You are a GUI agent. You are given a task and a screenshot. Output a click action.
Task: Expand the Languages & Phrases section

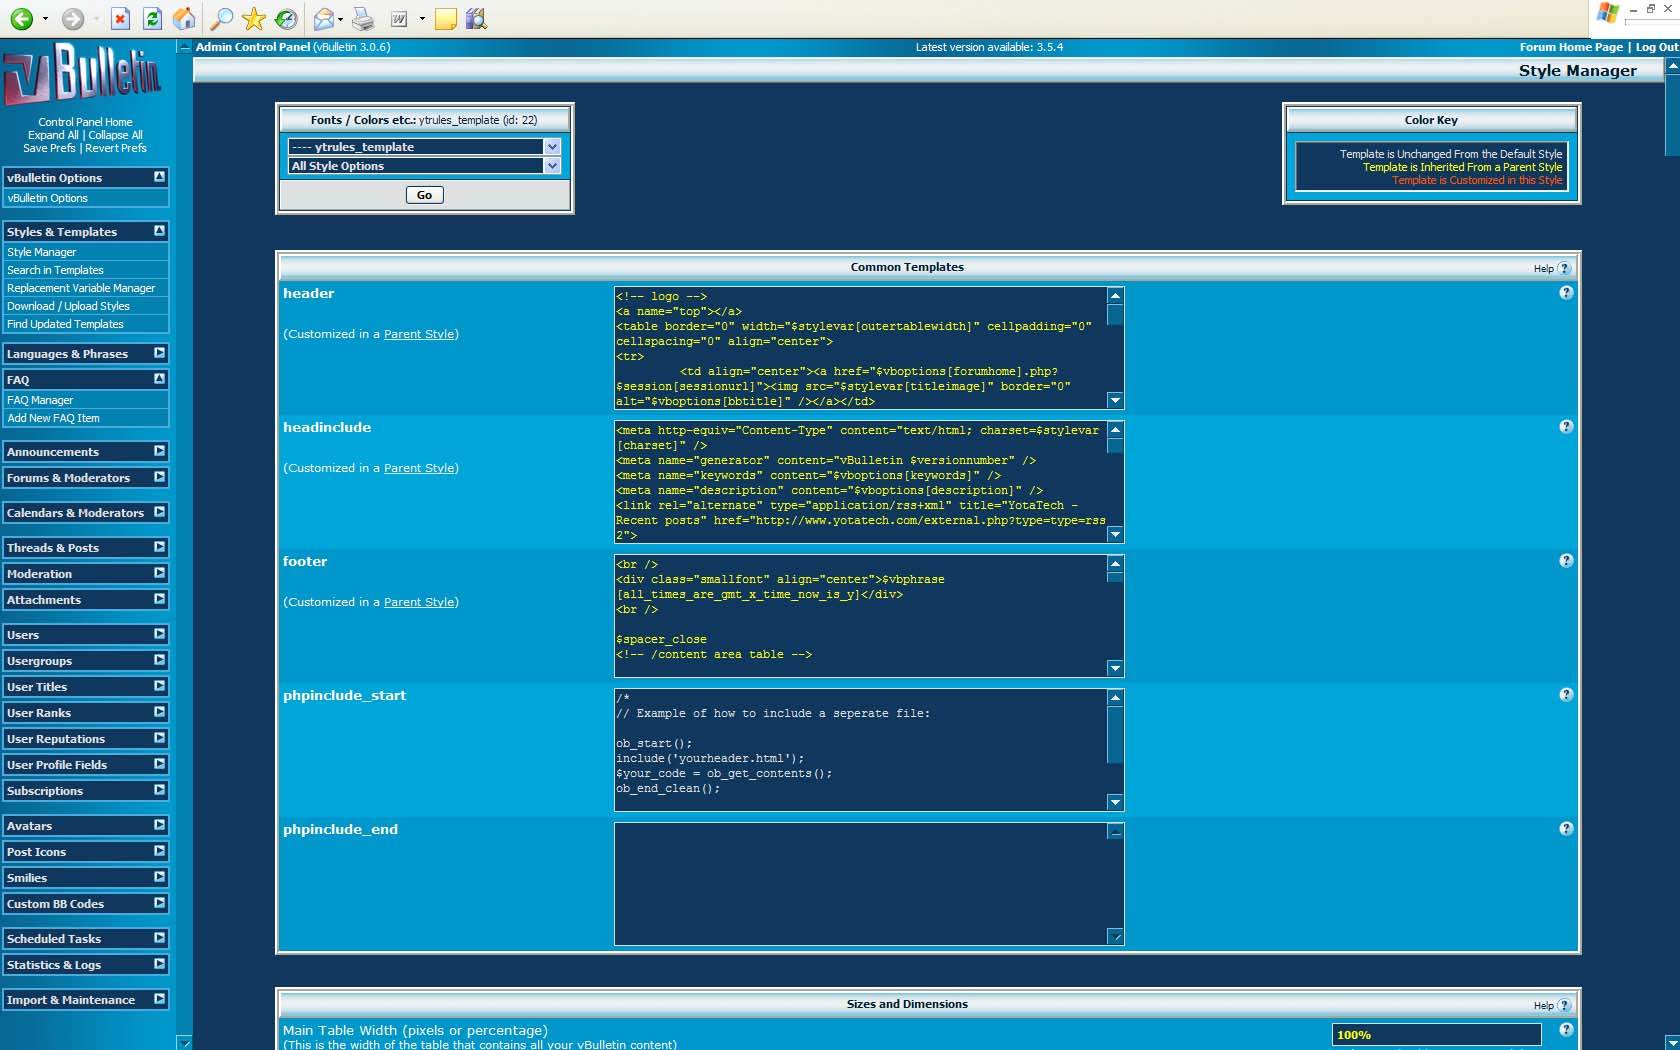point(159,353)
